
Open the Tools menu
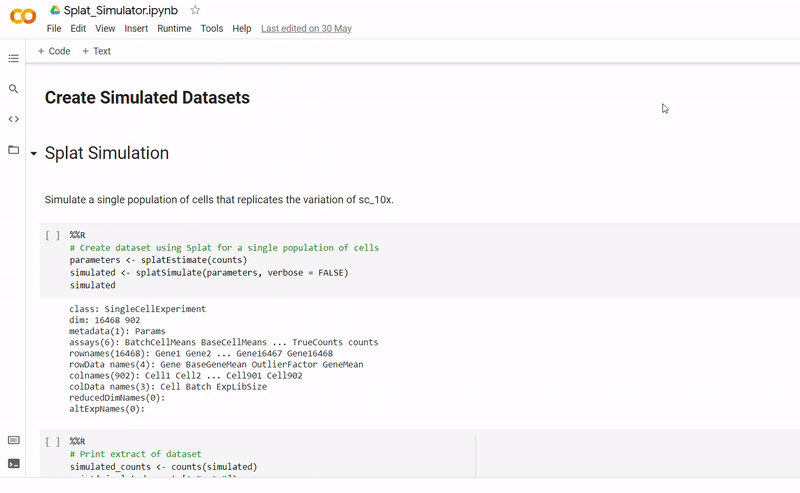[x=212, y=29]
